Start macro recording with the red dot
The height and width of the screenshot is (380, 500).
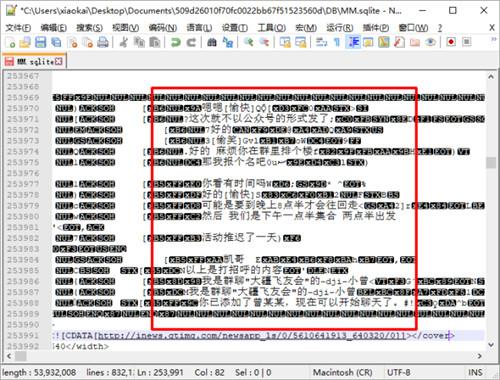[x=451, y=42]
